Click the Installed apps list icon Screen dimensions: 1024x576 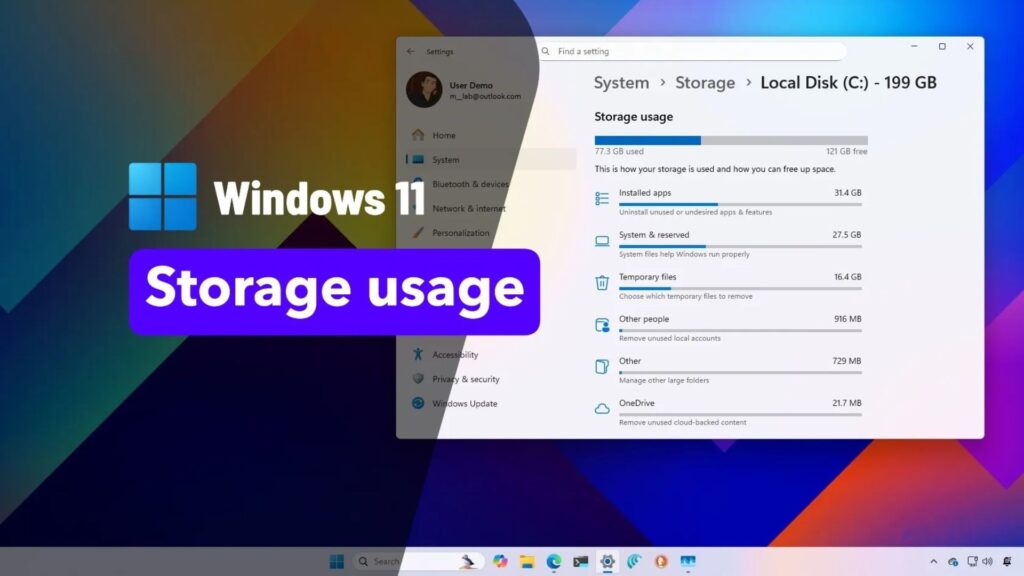point(602,198)
